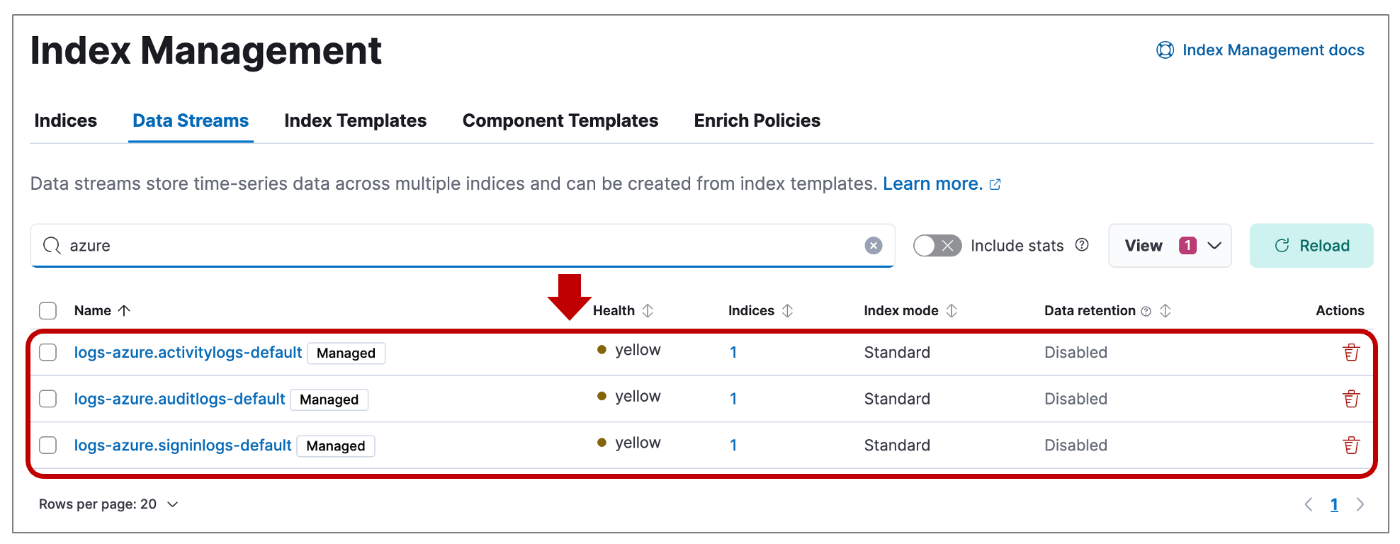Check the select-all rows checkbox
The image size is (1400, 544).
48,311
